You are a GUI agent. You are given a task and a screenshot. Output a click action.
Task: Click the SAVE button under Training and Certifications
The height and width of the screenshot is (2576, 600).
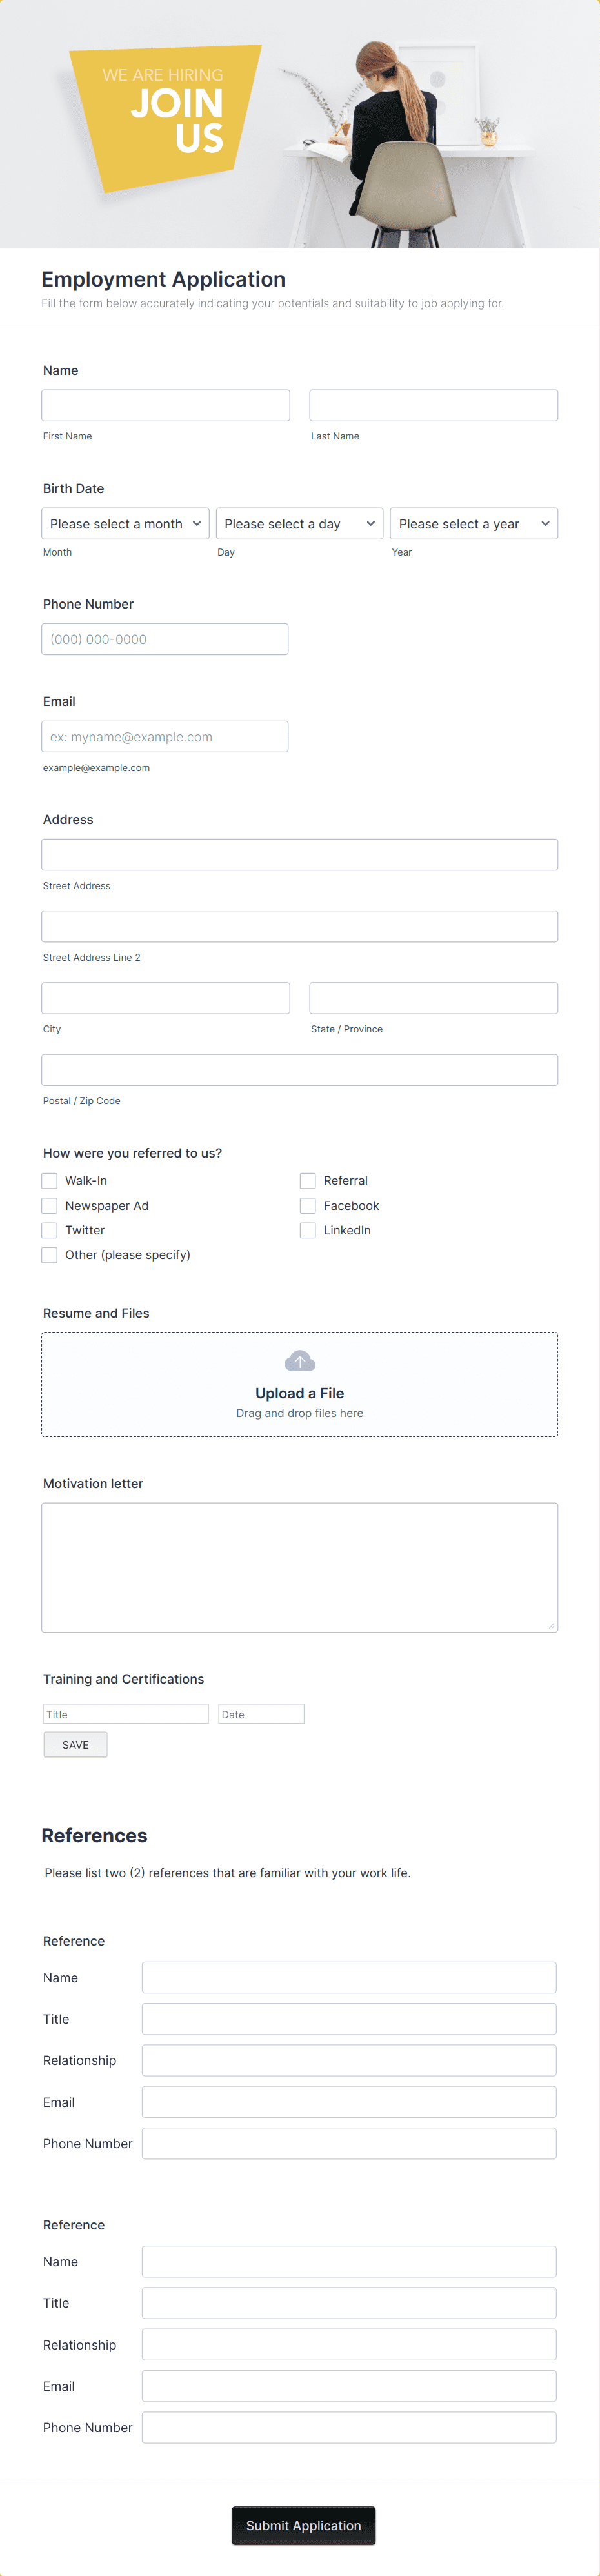(x=75, y=1744)
